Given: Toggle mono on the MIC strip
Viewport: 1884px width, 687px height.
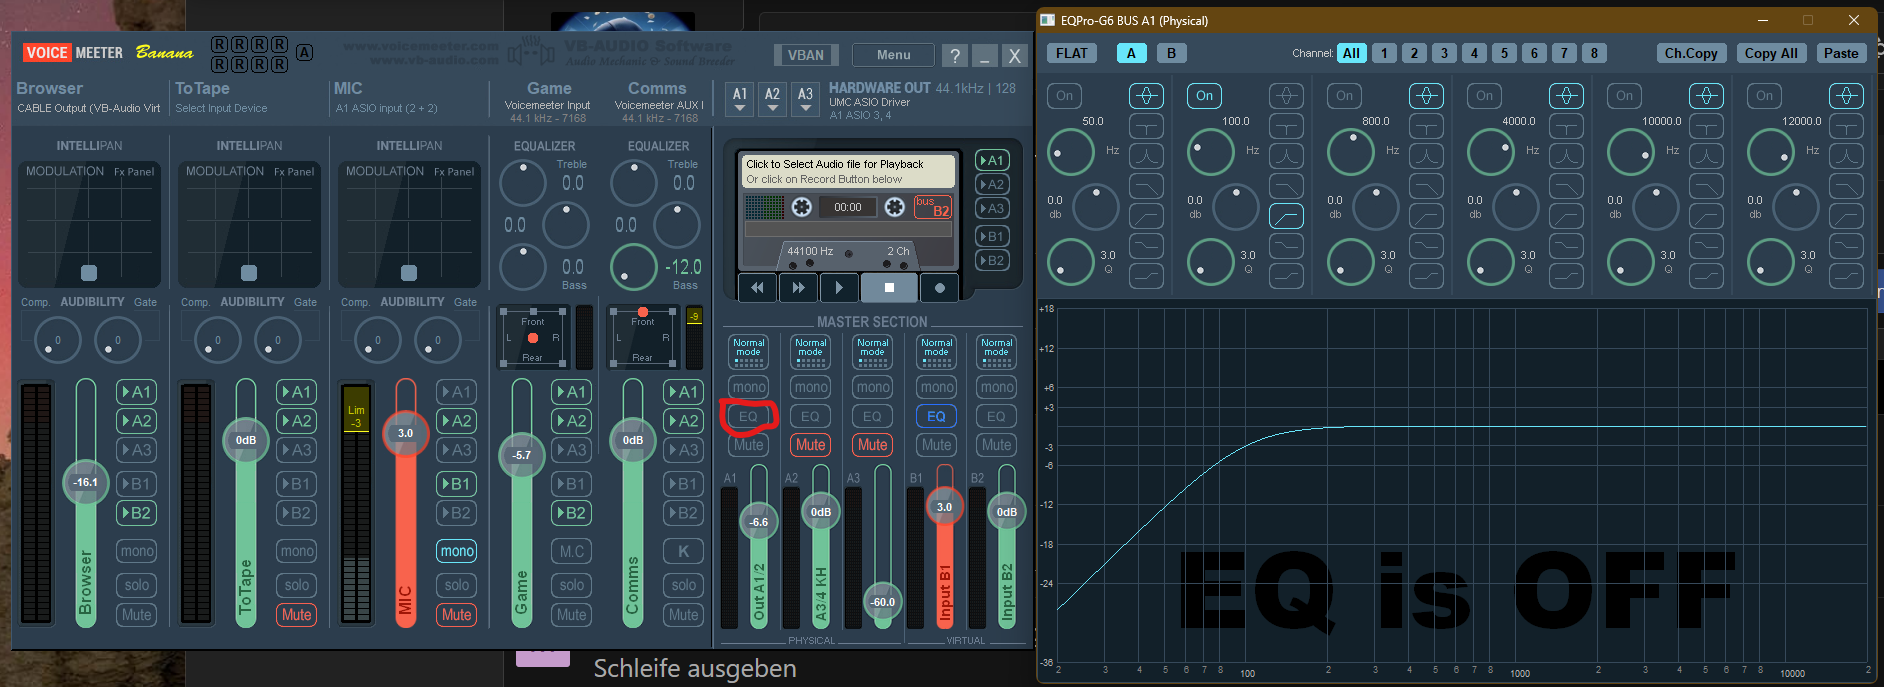Looking at the screenshot, I should [x=457, y=551].
